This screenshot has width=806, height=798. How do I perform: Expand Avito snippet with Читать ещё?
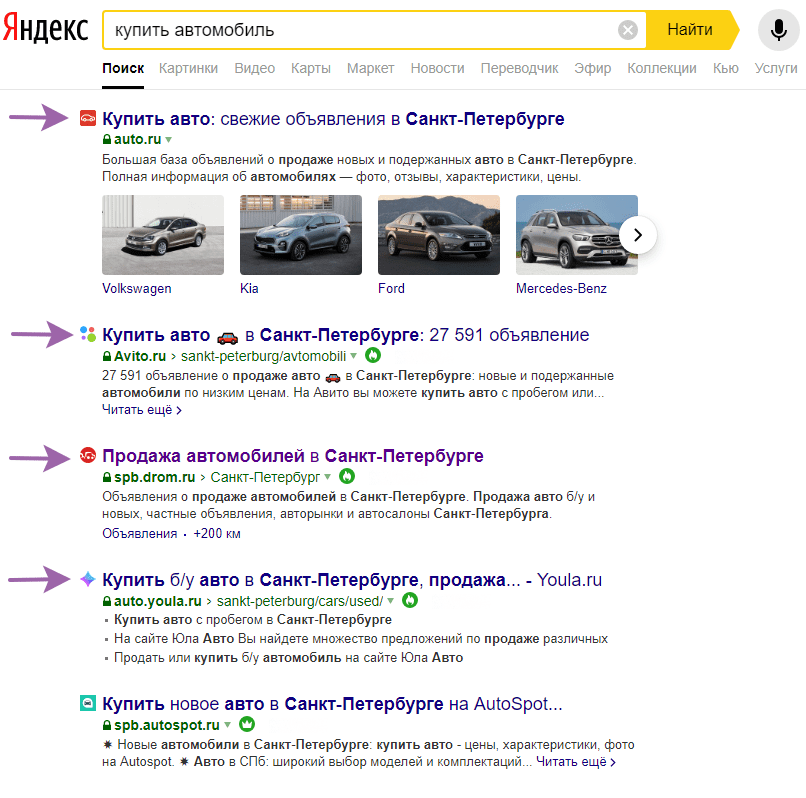click(142, 410)
